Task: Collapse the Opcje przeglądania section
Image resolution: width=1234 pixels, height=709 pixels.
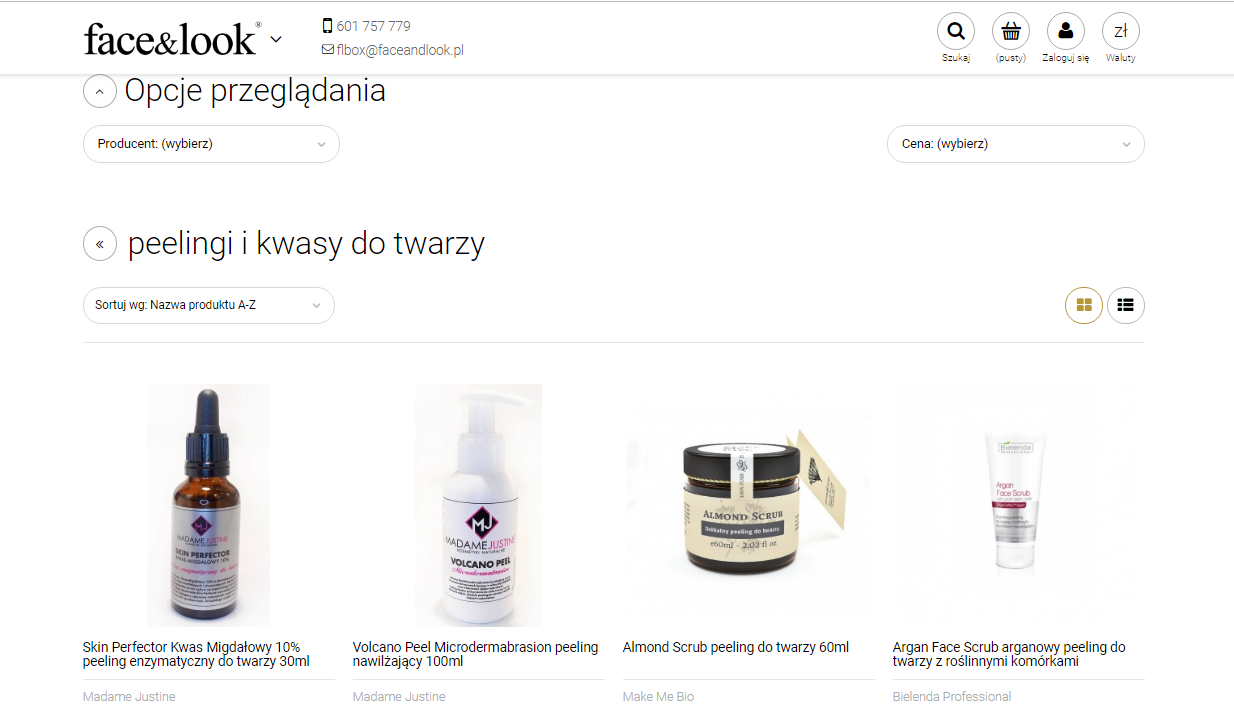Action: tap(100, 92)
